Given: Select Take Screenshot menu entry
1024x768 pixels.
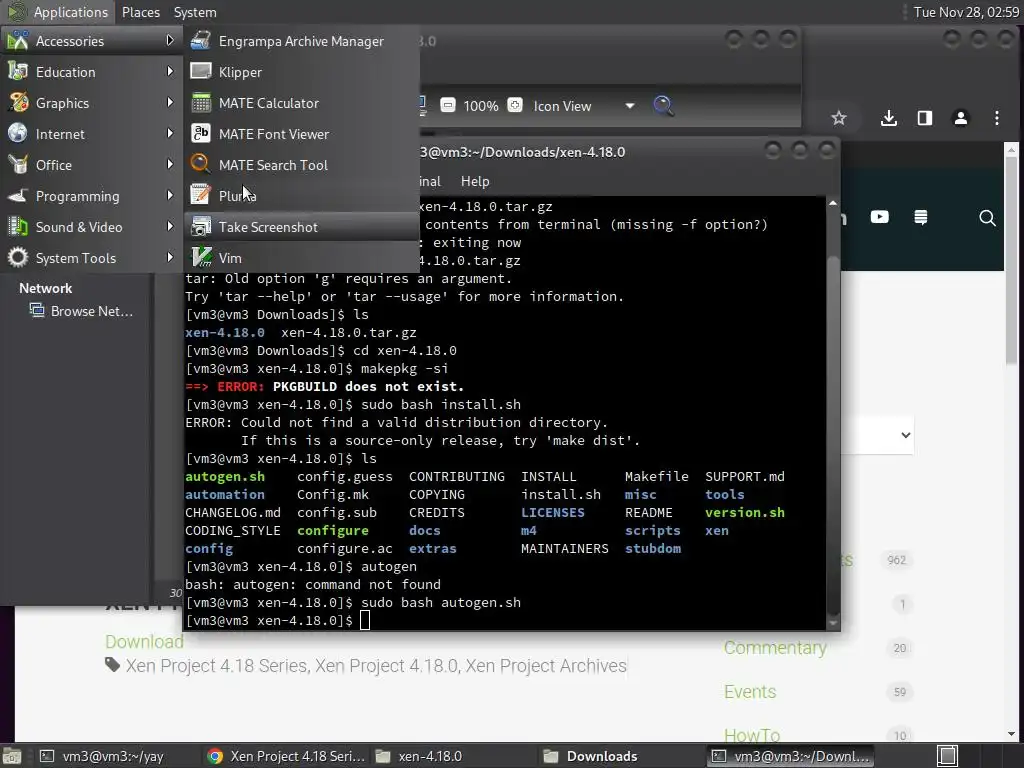Looking at the screenshot, I should pos(301,227).
